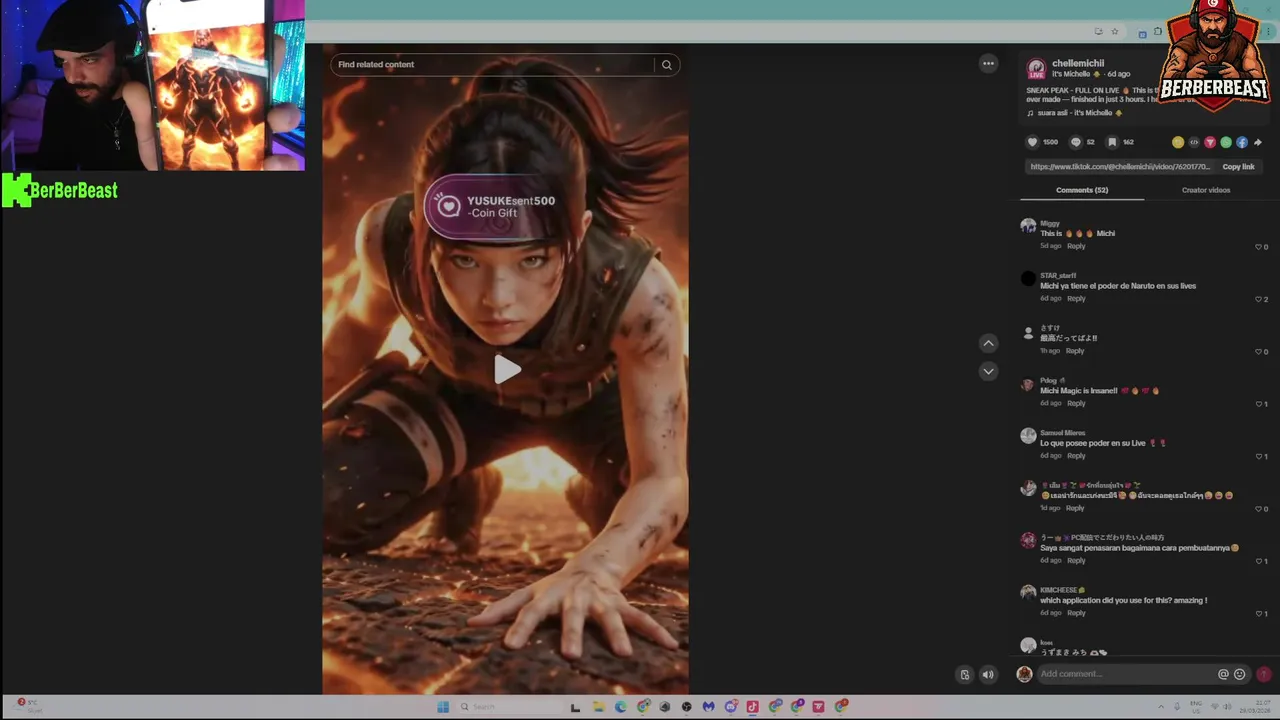Play the video with center play button
The height and width of the screenshot is (720, 1280).
(507, 370)
